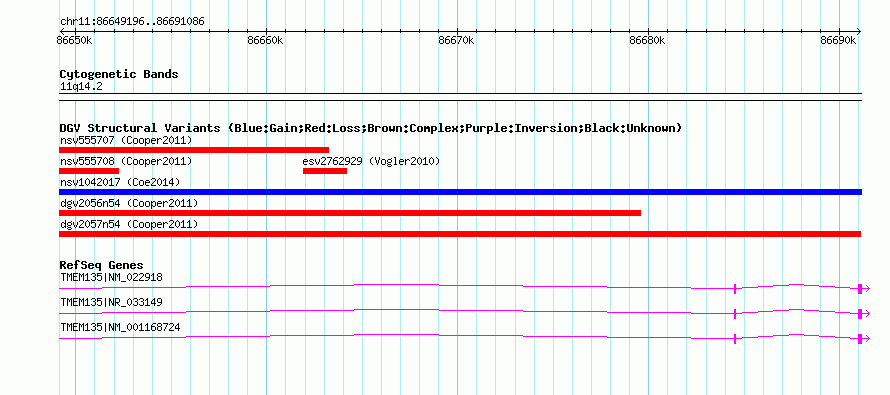Click the chr11:86649196..86691086 coordinate label
The width and height of the screenshot is (890, 395).
[132, 22]
